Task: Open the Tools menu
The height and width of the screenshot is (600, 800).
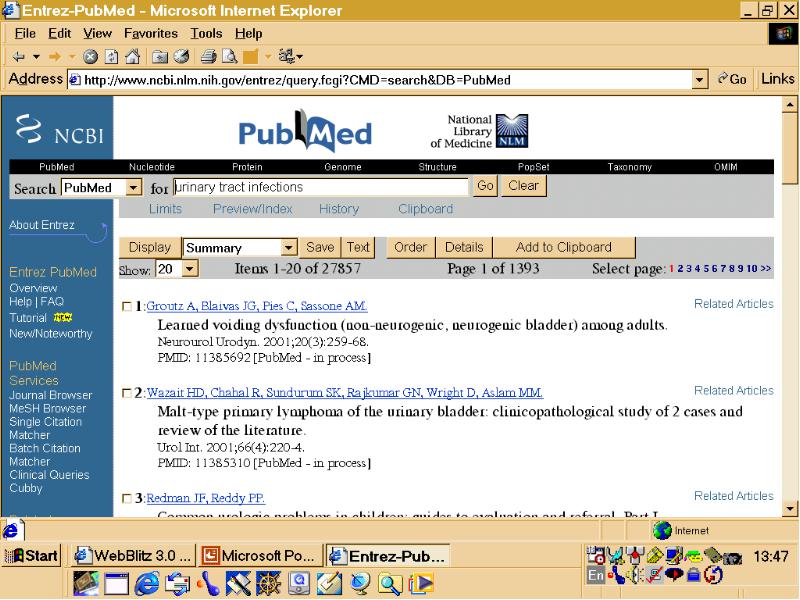Action: 207,34
